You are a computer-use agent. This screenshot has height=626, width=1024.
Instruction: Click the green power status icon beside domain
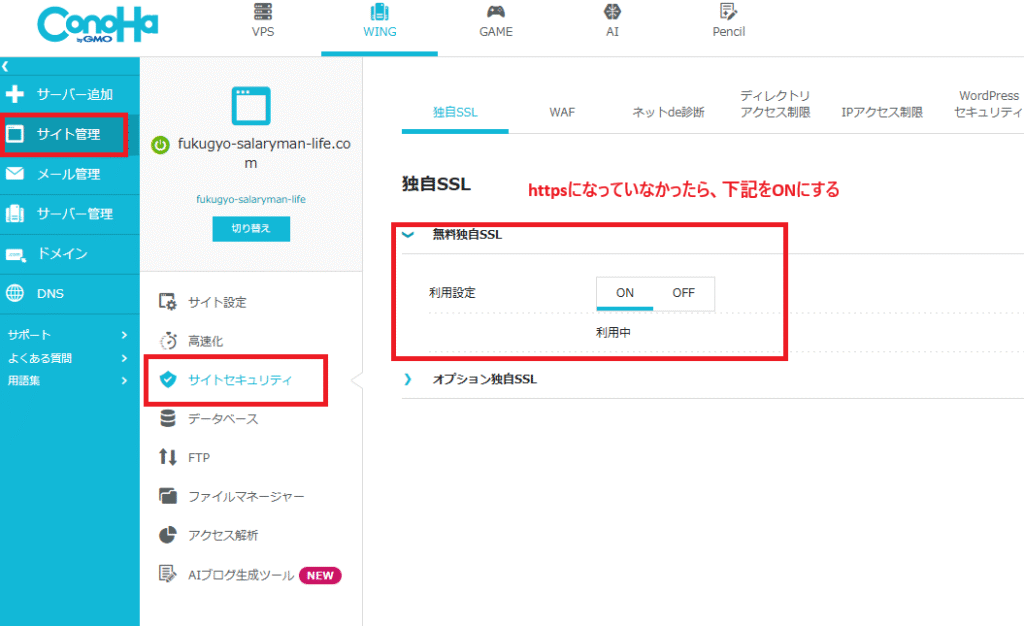click(160, 145)
